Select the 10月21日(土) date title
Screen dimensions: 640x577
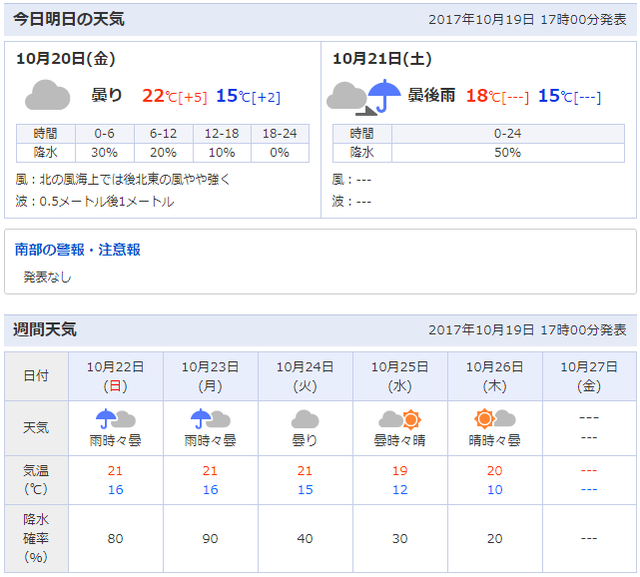coord(382,59)
